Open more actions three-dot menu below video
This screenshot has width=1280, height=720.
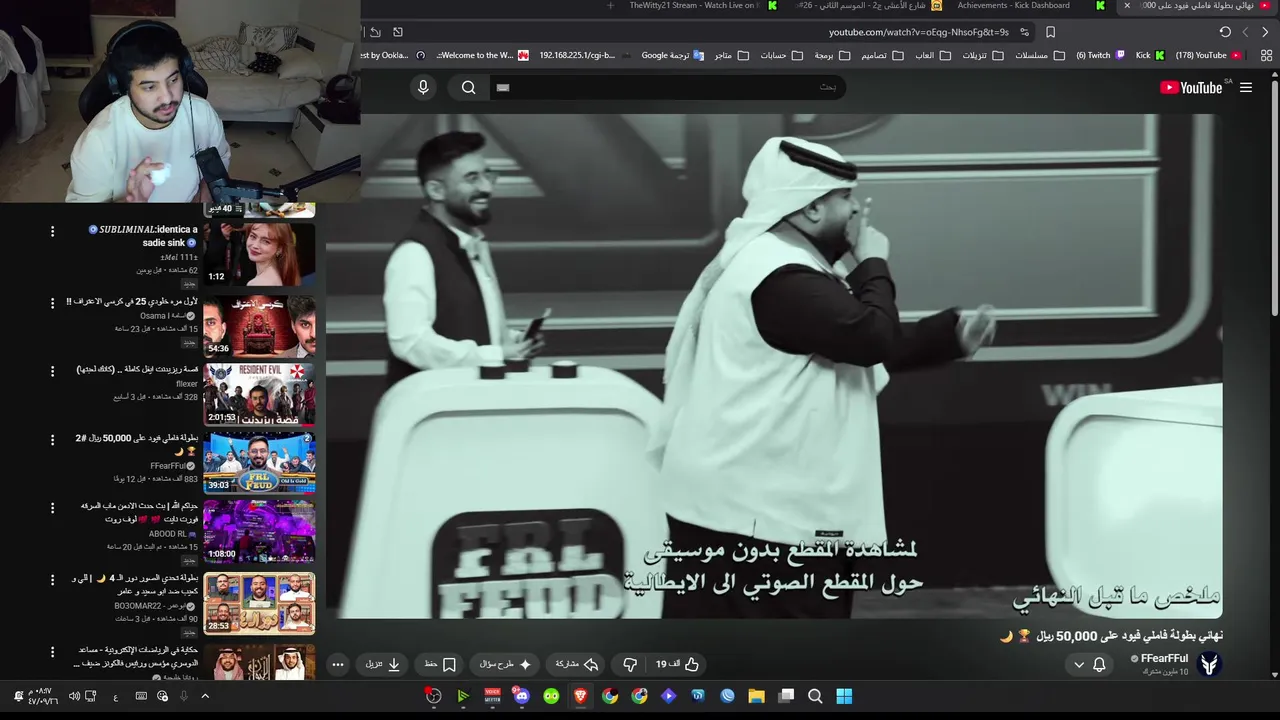pyautogui.click(x=338, y=664)
